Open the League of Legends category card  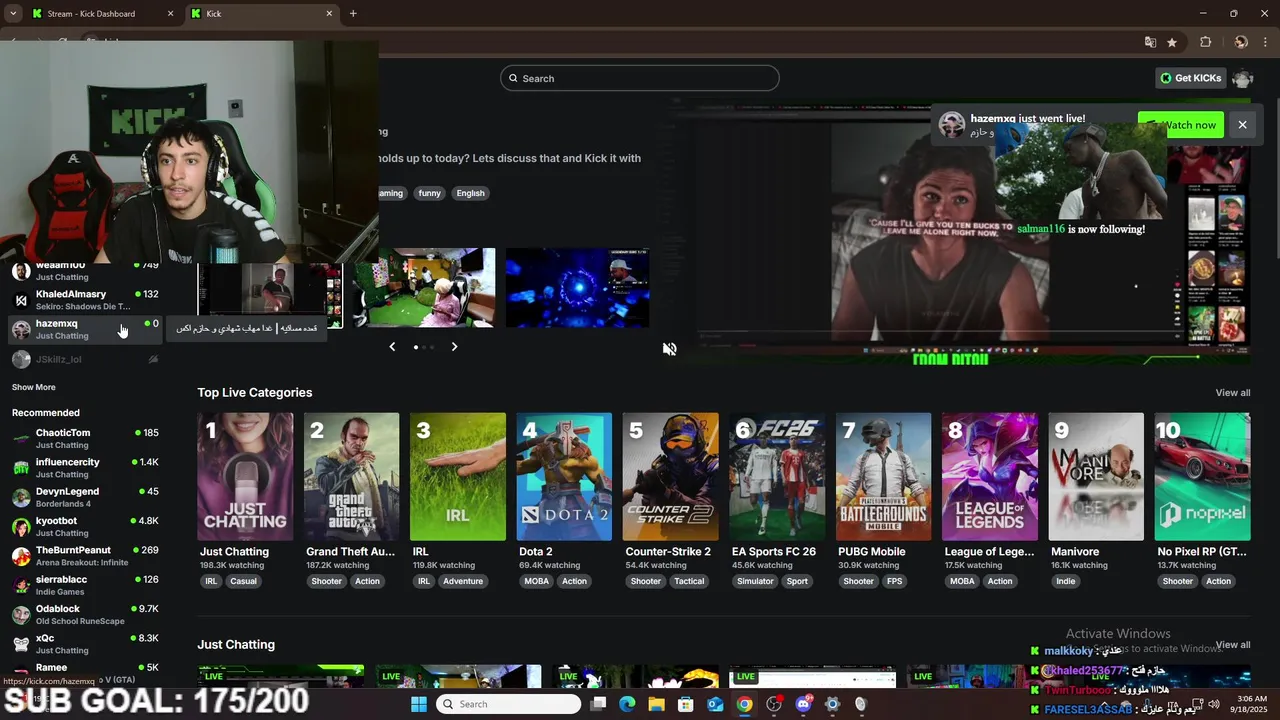[x=990, y=477]
